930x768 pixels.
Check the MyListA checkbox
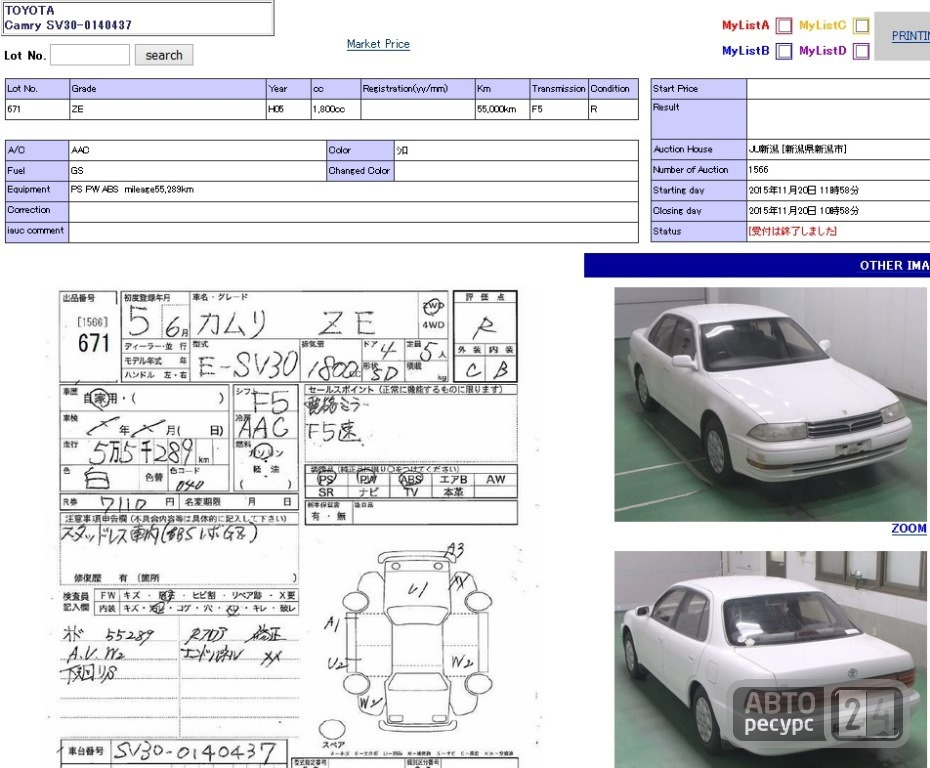pos(784,26)
